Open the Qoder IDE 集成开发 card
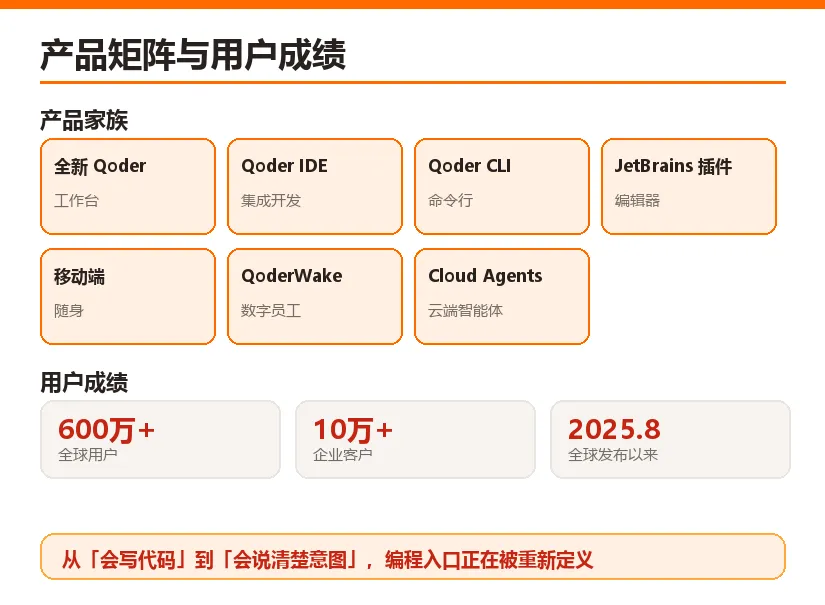This screenshot has height=605, width=825. pyautogui.click(x=315, y=186)
